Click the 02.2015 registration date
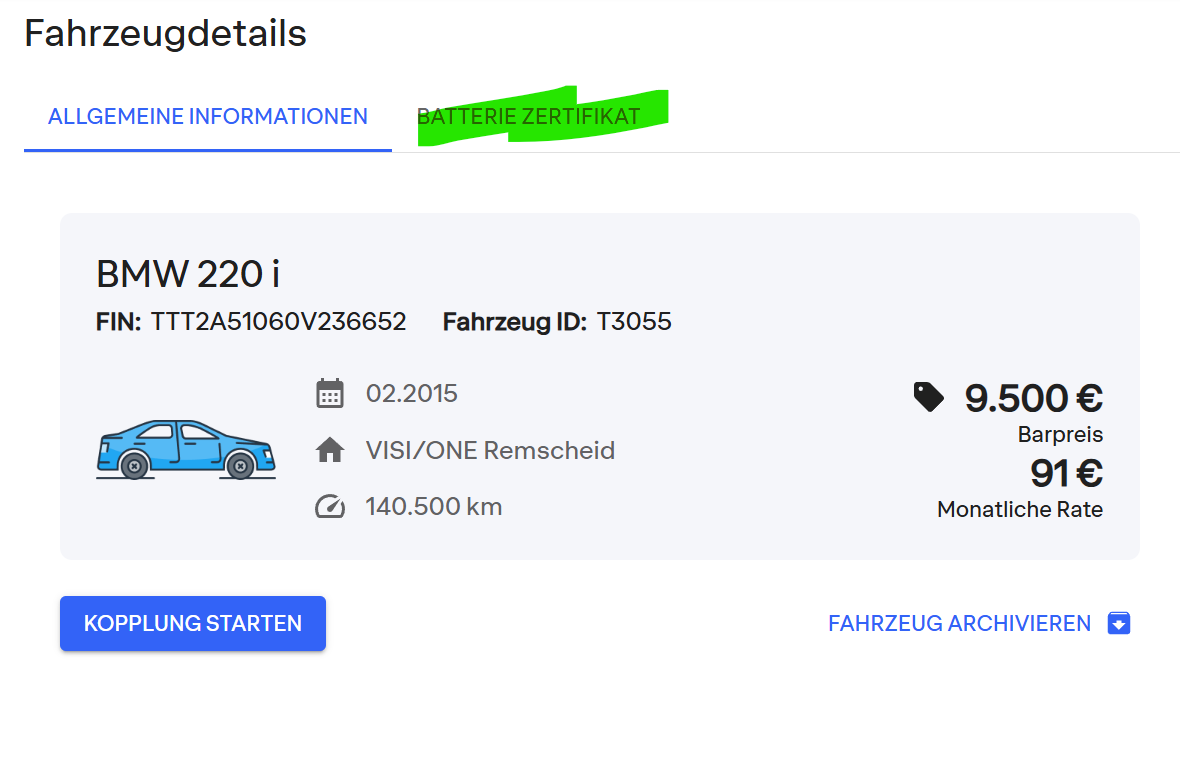The width and height of the screenshot is (1180, 763). (x=412, y=393)
